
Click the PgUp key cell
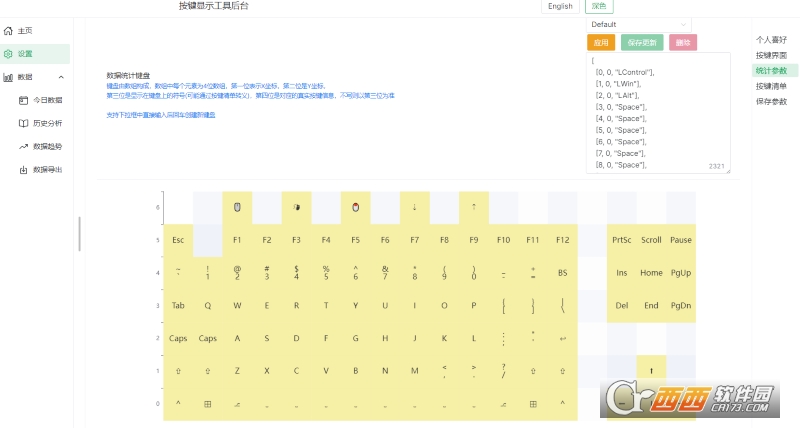tap(681, 273)
